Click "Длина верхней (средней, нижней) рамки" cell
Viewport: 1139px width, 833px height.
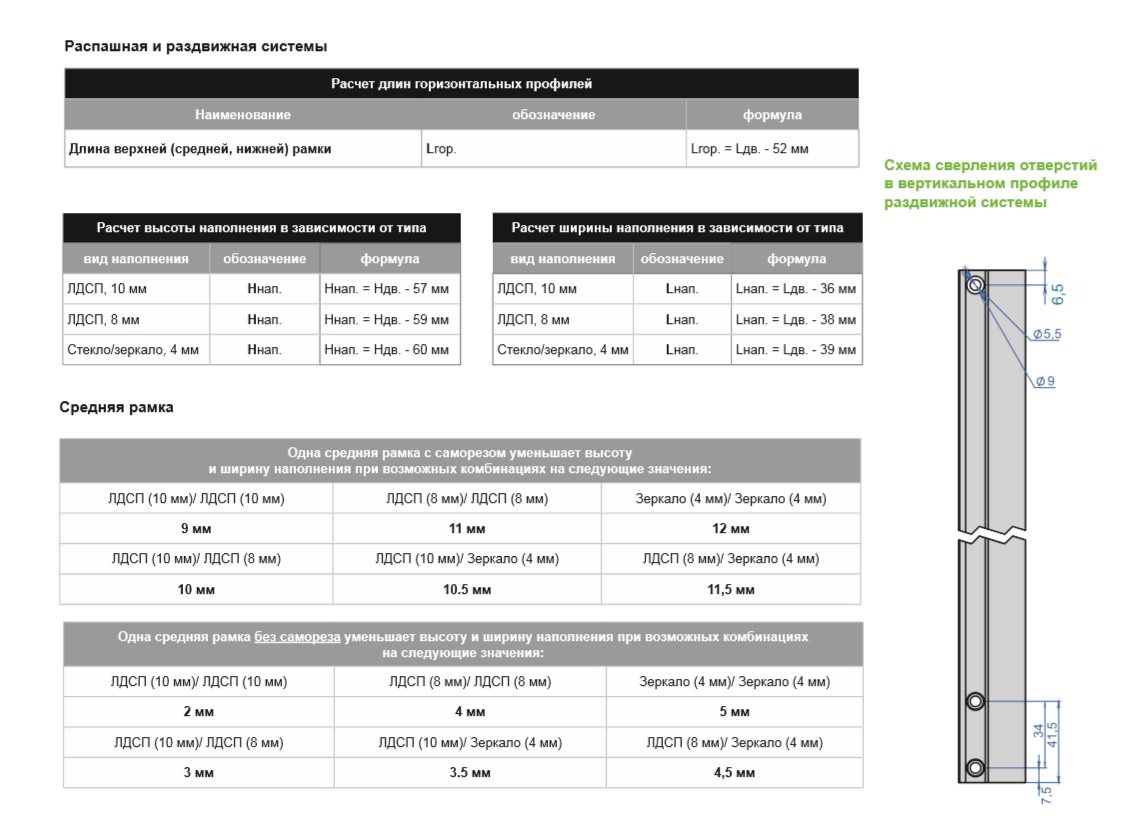tap(200, 149)
